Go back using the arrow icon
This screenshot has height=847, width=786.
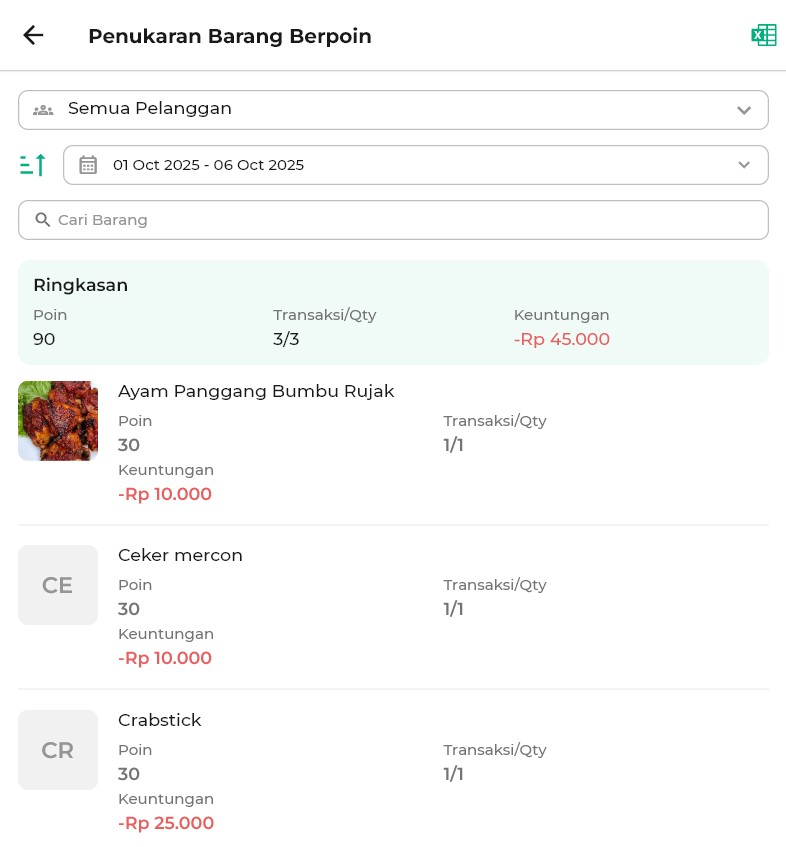(x=33, y=36)
